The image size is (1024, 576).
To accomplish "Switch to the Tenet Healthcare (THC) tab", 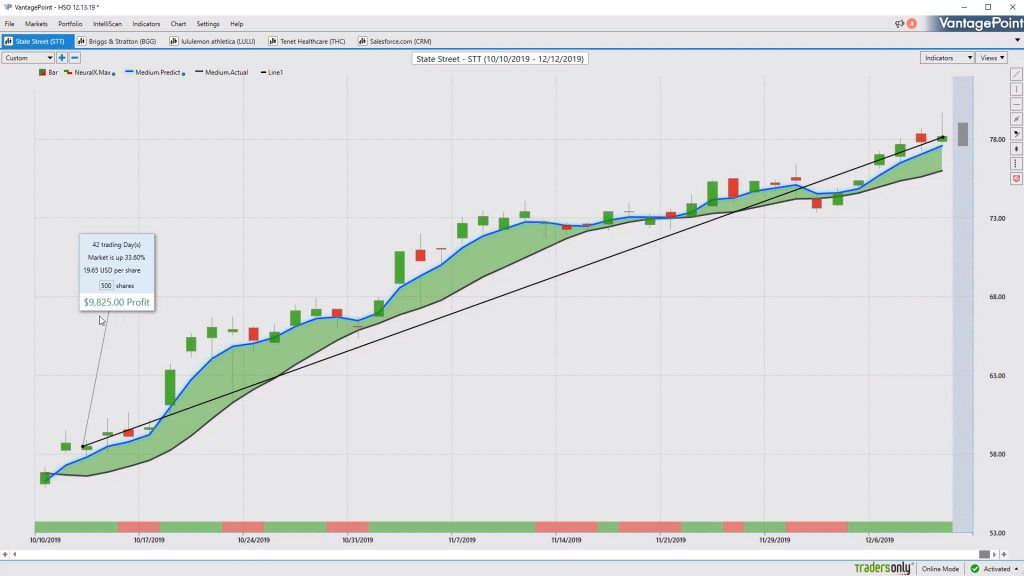I will coord(307,41).
